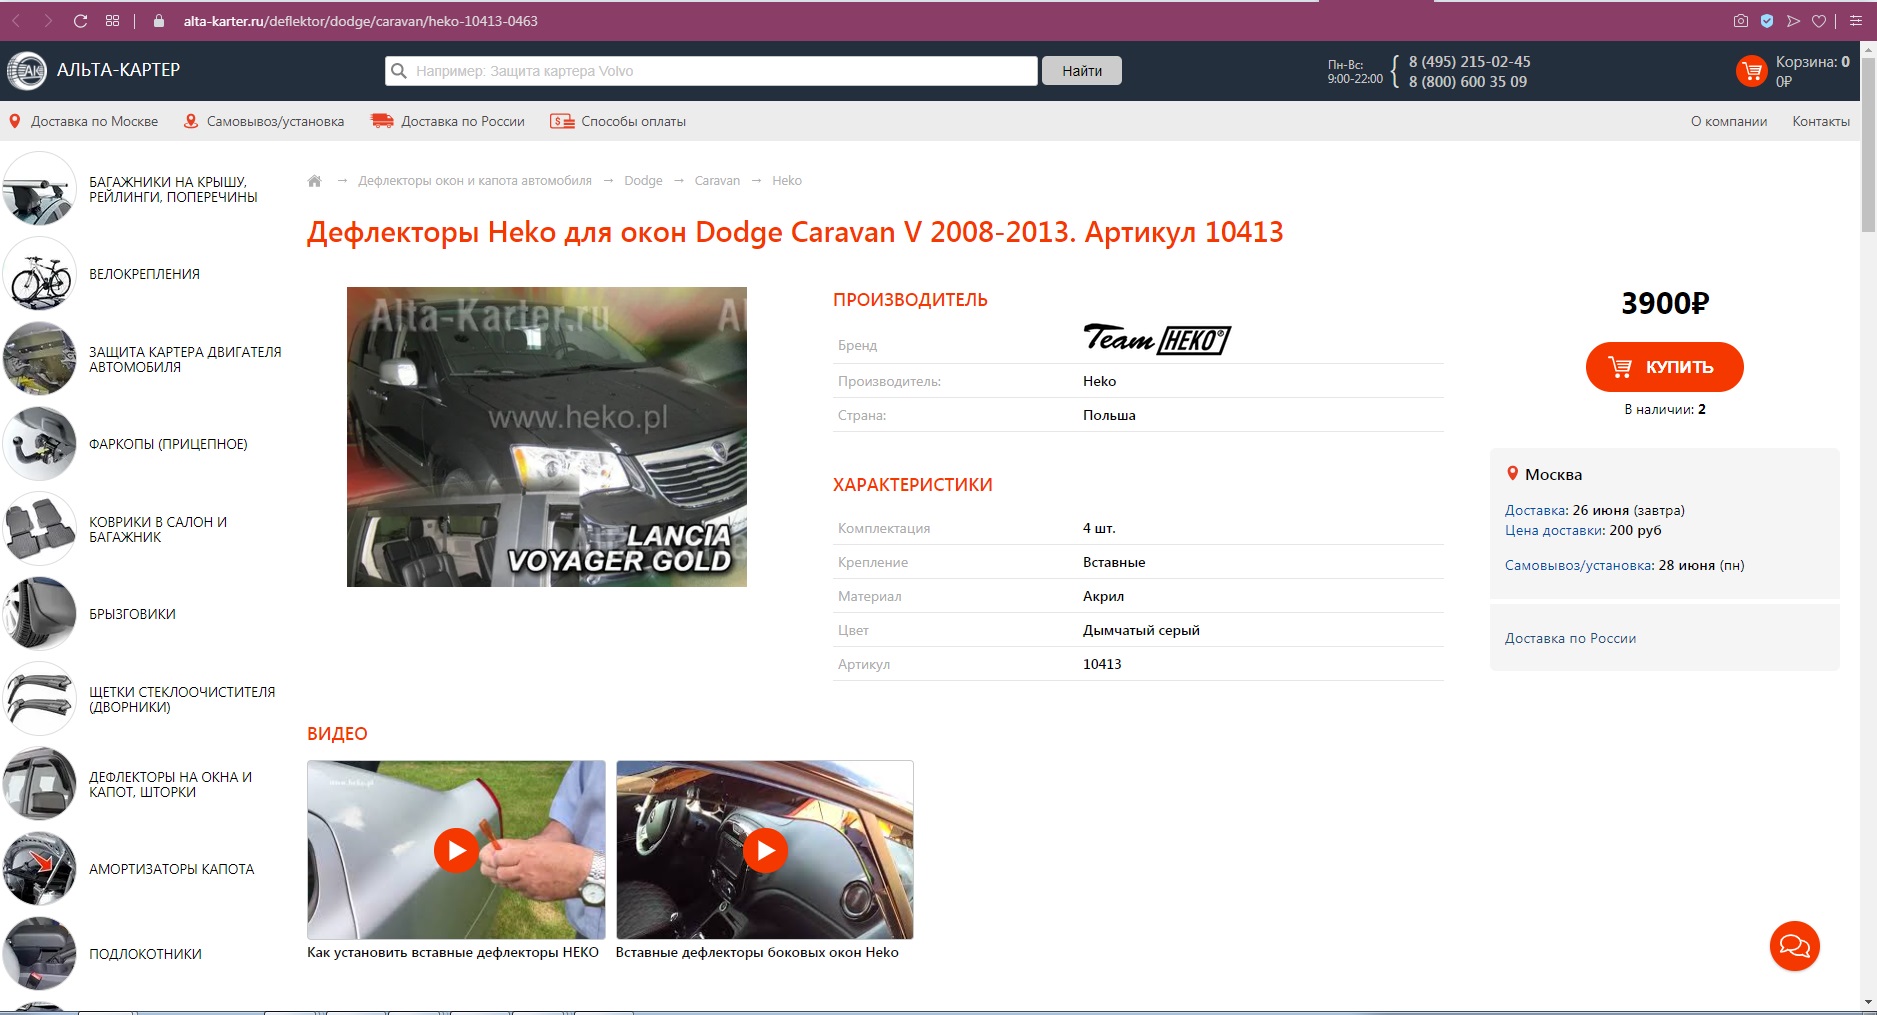Open ФАРКОПЫ (ПРИЦЕПНОЕ) category label
This screenshot has height=1015, width=1877.
click(168, 444)
